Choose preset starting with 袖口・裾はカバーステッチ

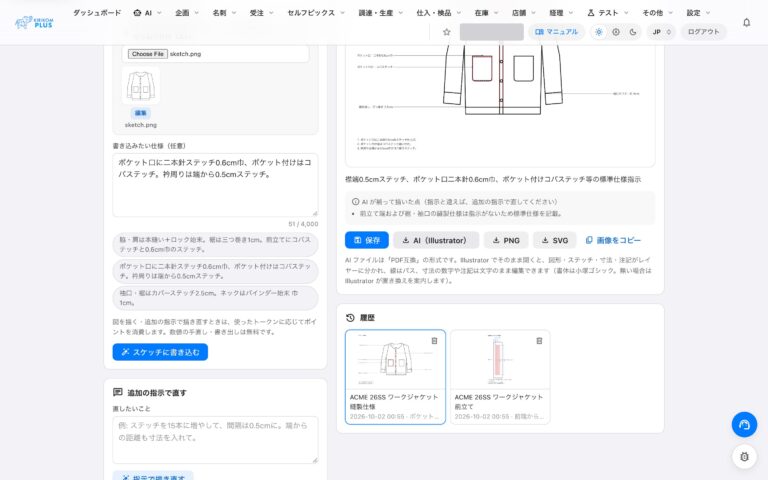point(215,298)
